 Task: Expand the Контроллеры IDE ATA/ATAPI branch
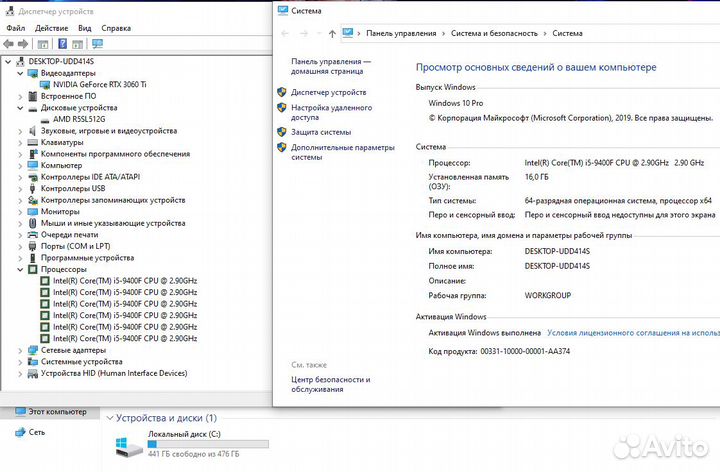coord(20,177)
